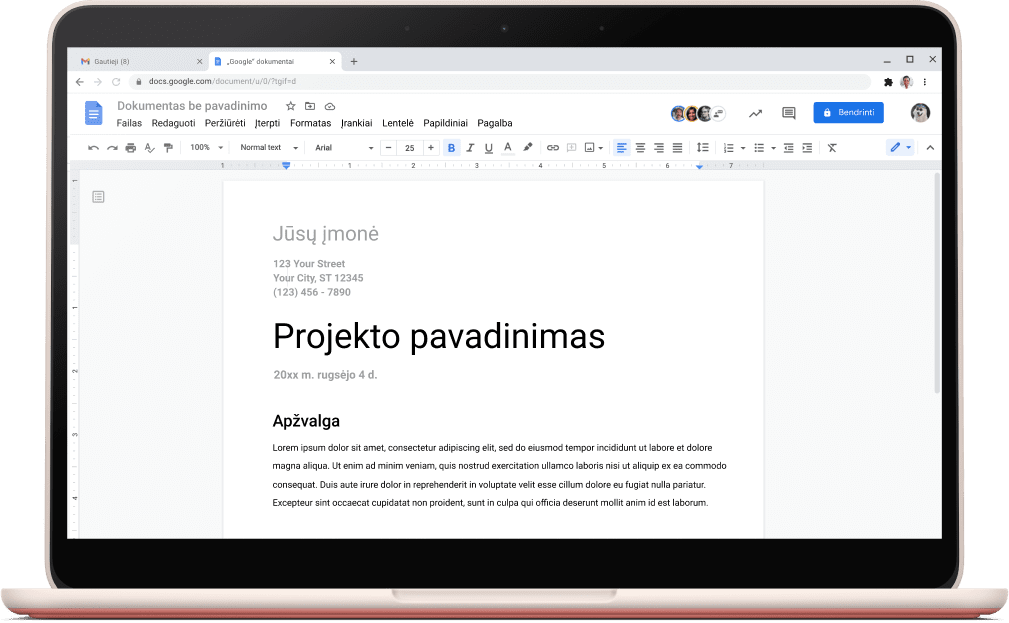Enable justified text alignment
This screenshot has width=1009, height=623.
click(x=677, y=148)
